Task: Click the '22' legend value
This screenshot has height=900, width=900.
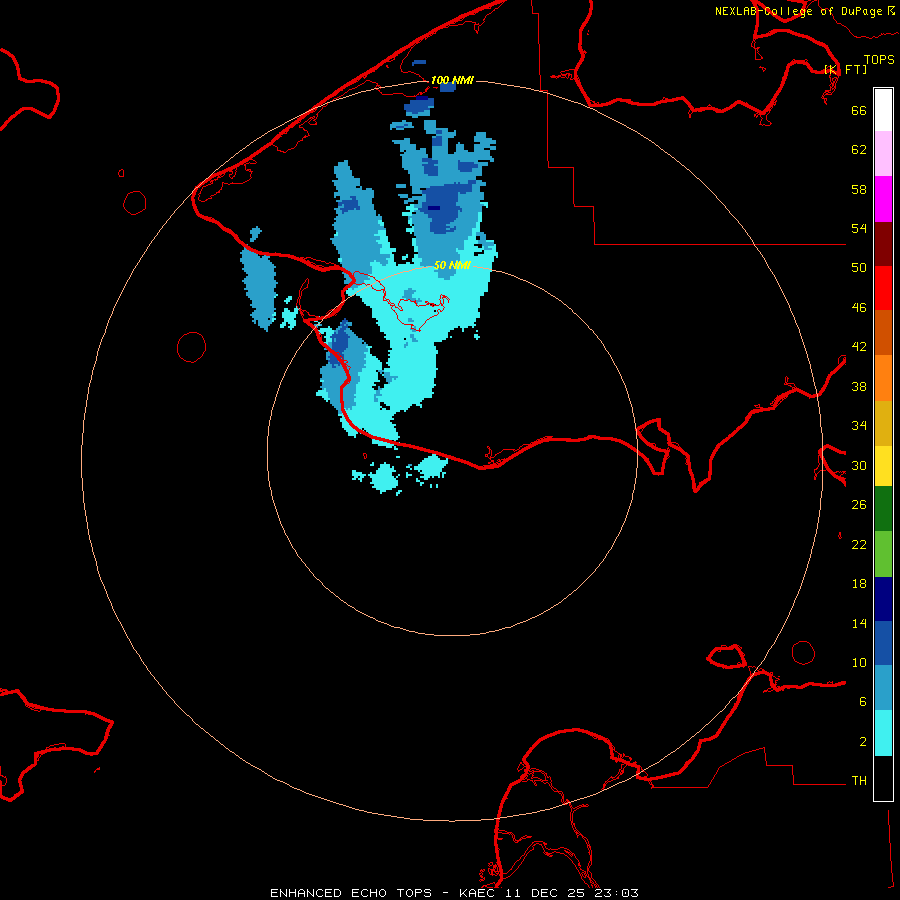Action: point(859,544)
